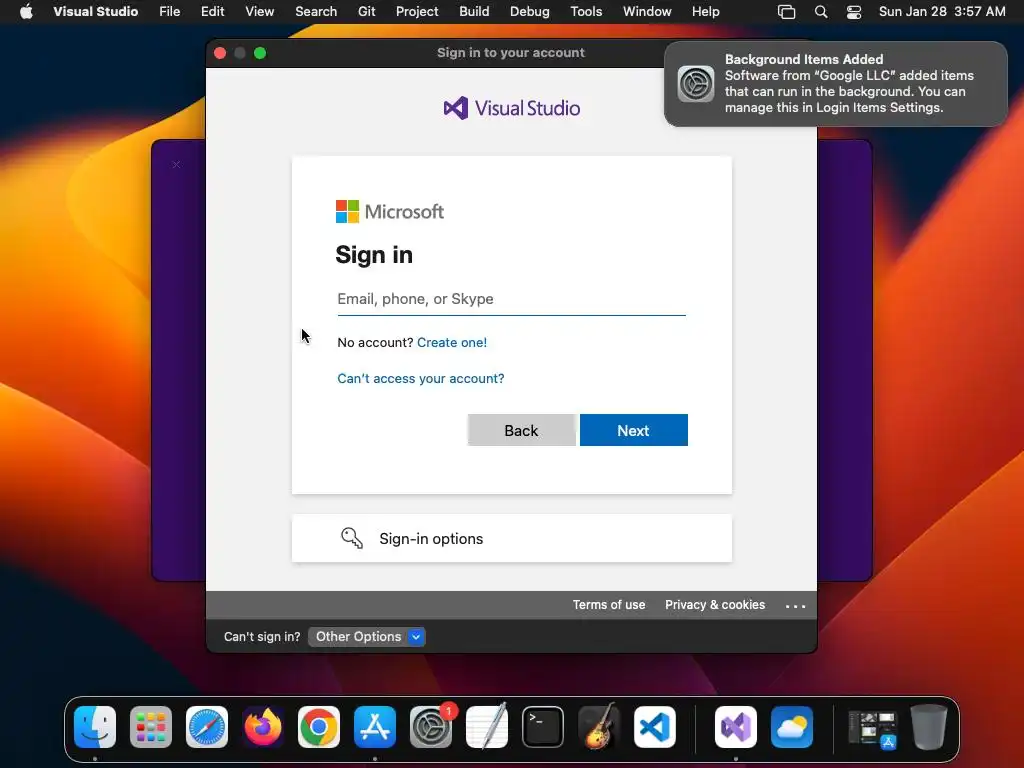Click the purple Visual Studio dock icon
Screen dimensions: 1024x768
tap(736, 727)
